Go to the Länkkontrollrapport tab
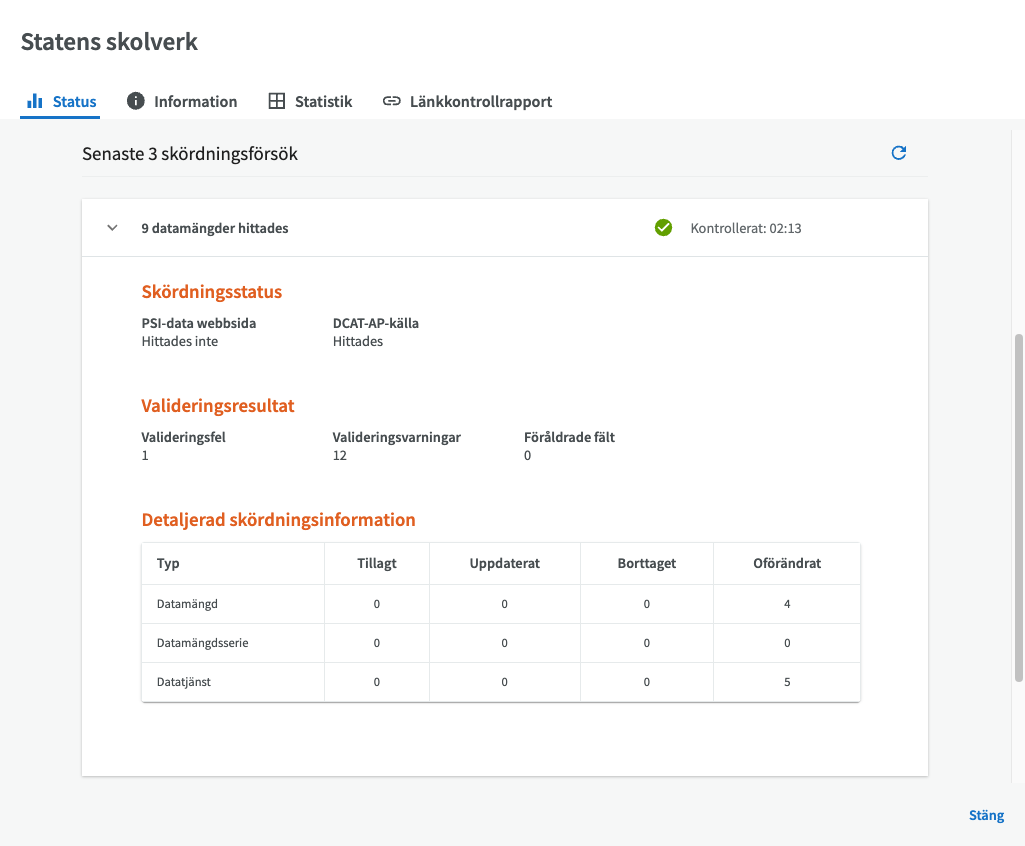The image size is (1025, 846). (467, 101)
